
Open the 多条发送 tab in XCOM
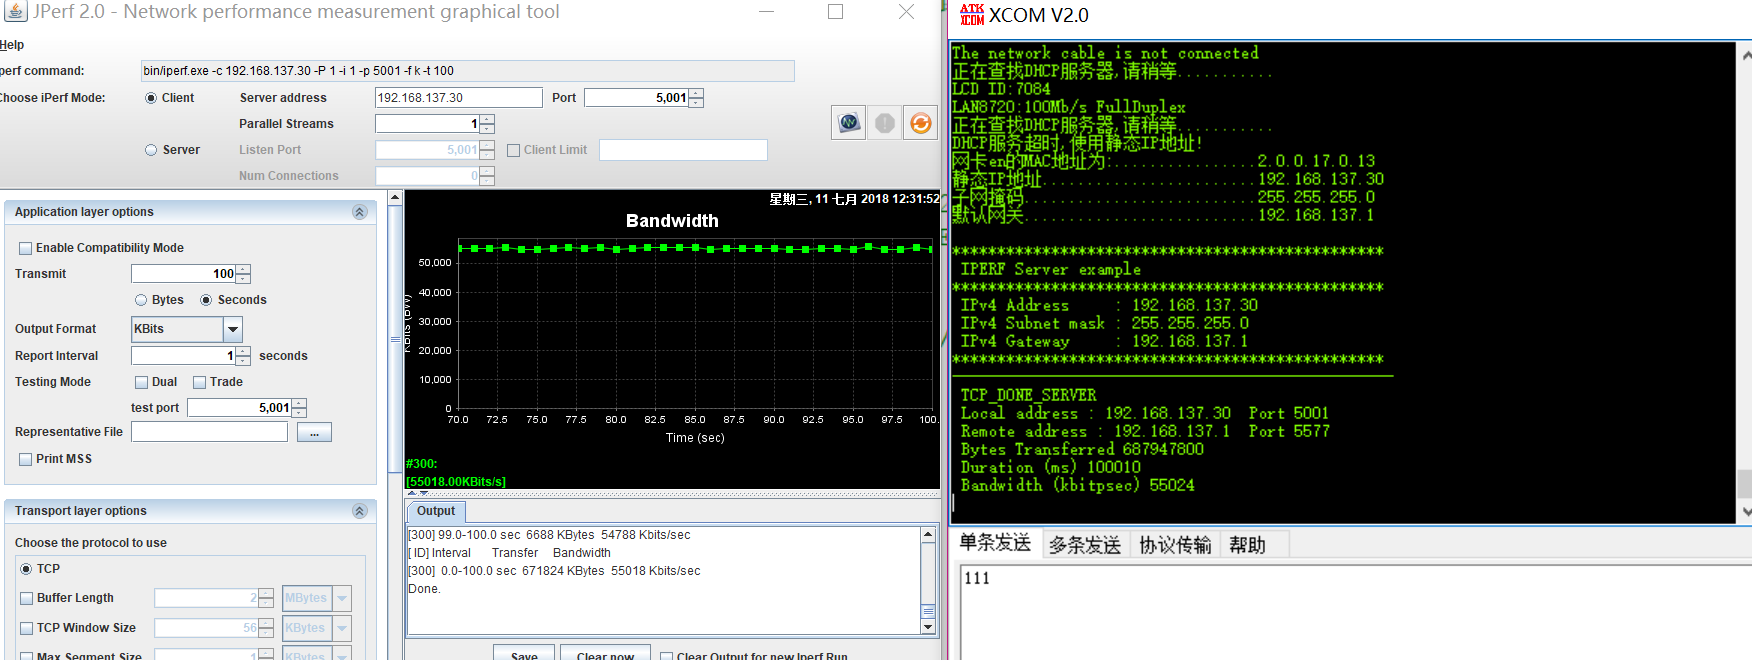coord(1085,545)
